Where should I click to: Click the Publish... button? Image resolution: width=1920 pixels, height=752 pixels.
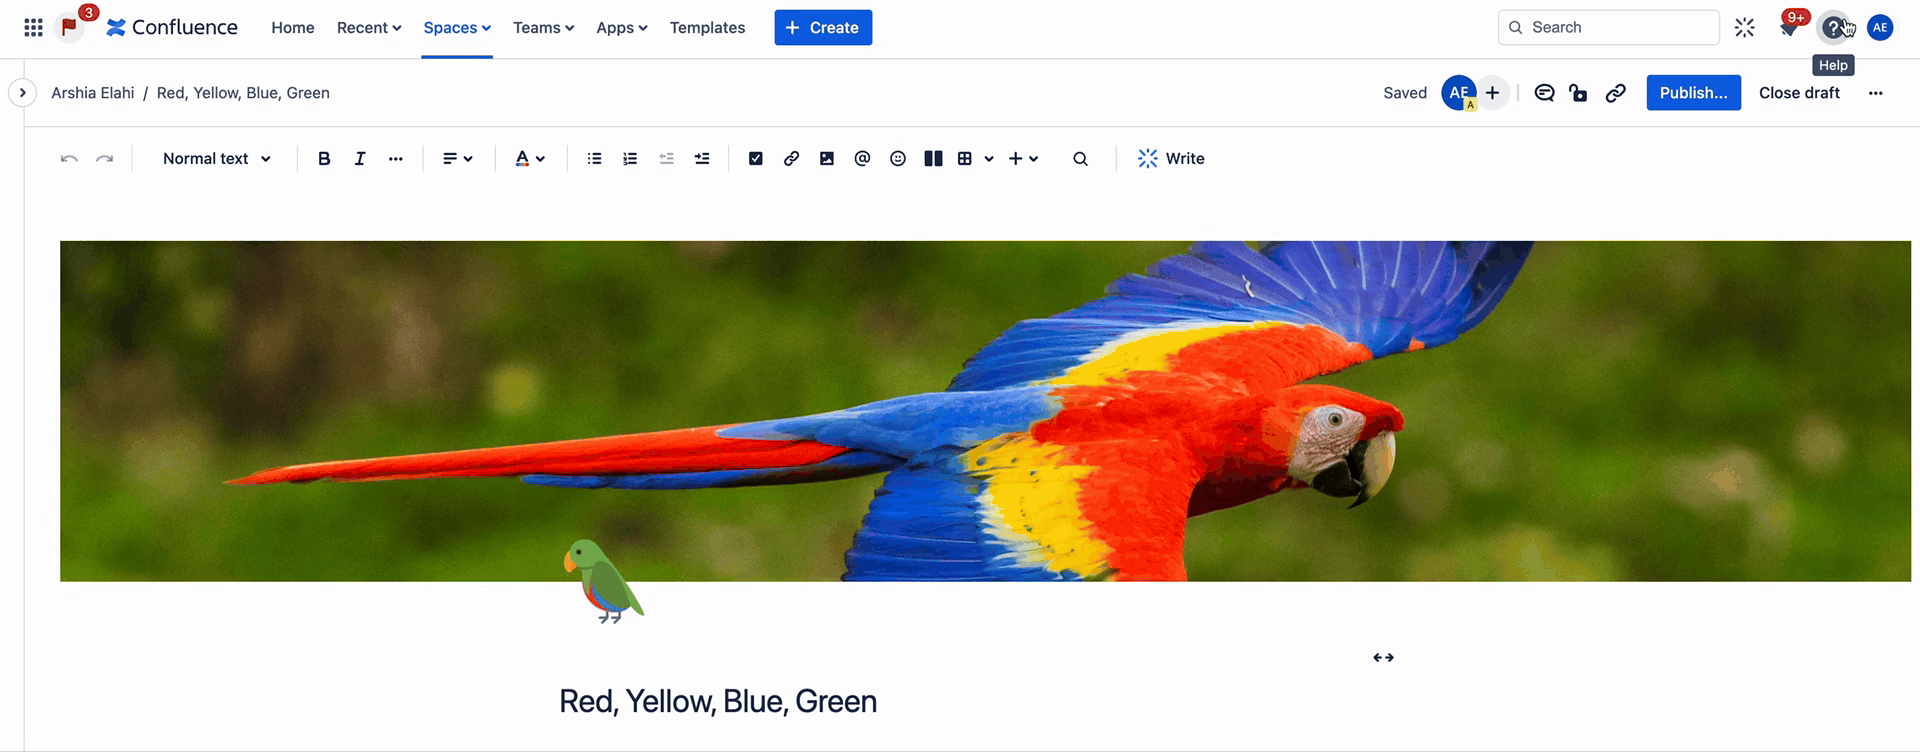[x=1693, y=92]
